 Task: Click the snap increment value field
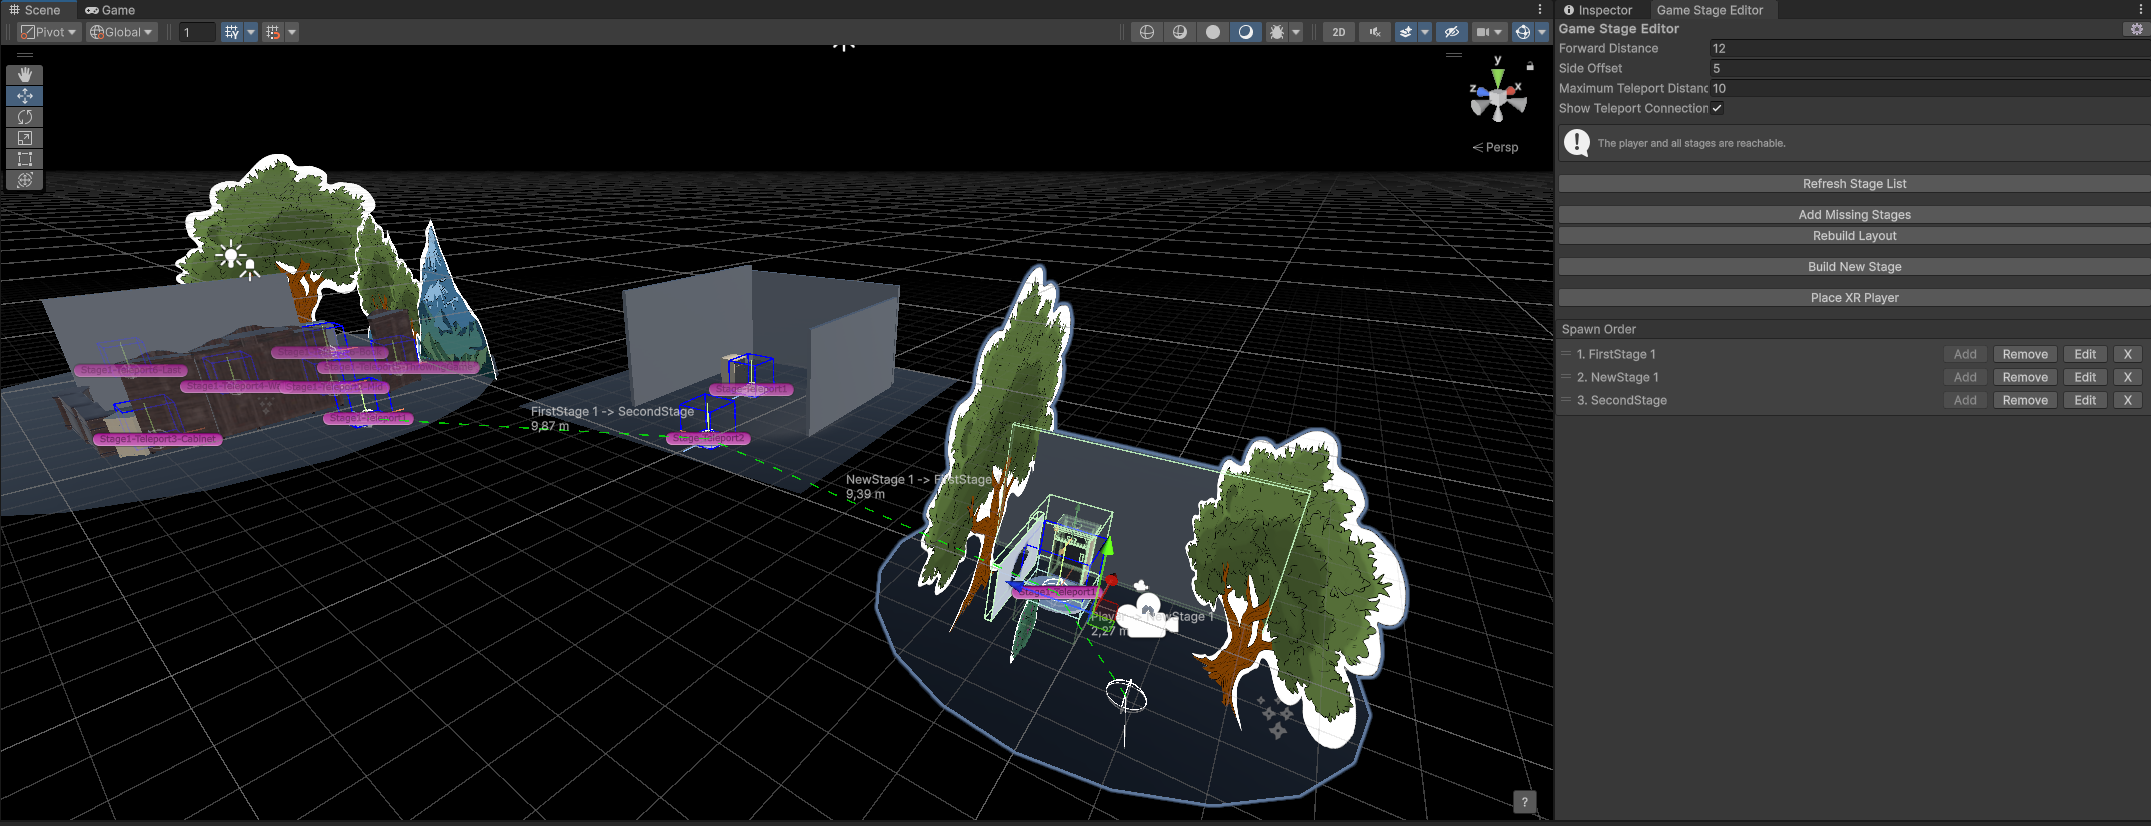(x=197, y=32)
